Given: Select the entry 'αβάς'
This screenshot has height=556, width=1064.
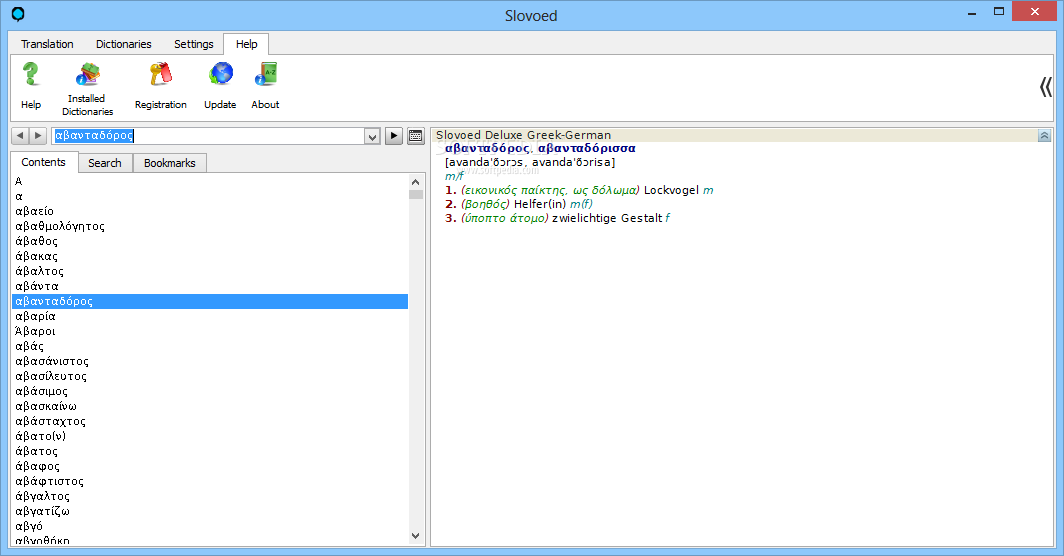Looking at the screenshot, I should [x=210, y=346].
